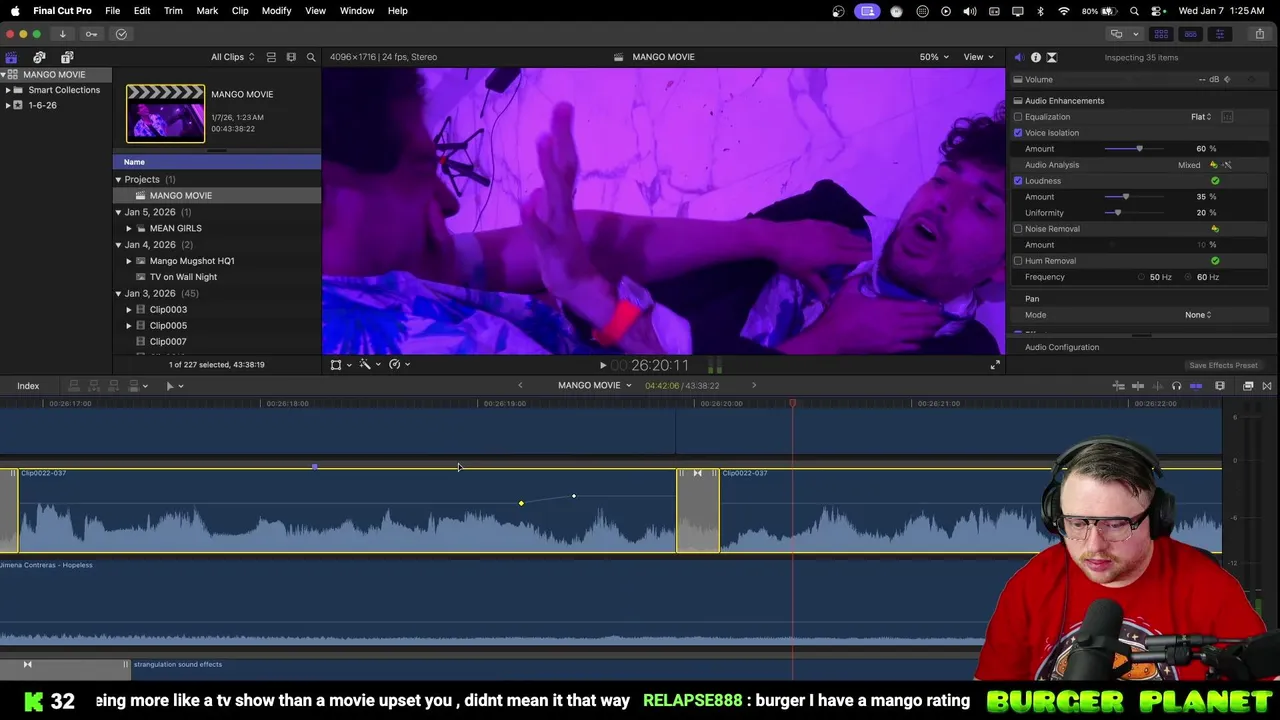This screenshot has height=720, width=1280.
Task: Open the Titles and Generators sidebar
Action: (x=67, y=57)
